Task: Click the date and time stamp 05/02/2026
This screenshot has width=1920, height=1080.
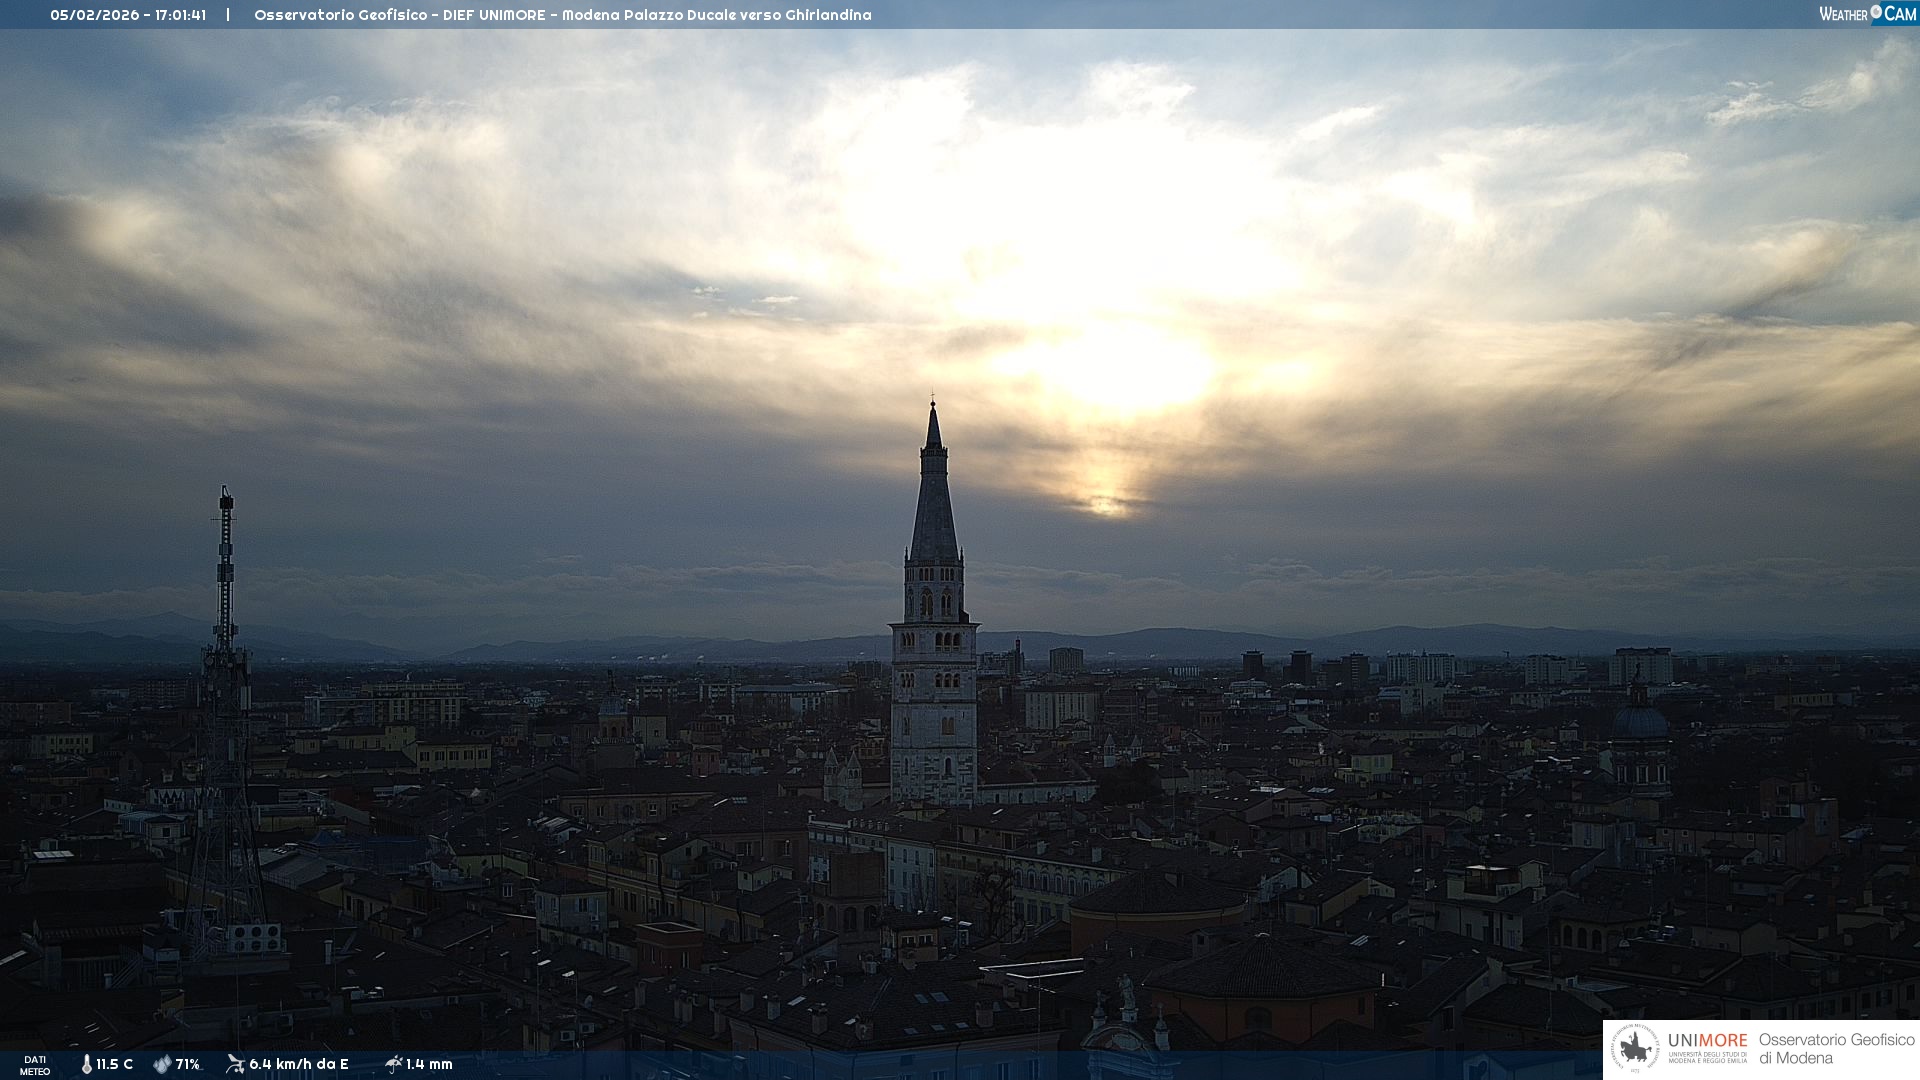Action: coord(128,15)
